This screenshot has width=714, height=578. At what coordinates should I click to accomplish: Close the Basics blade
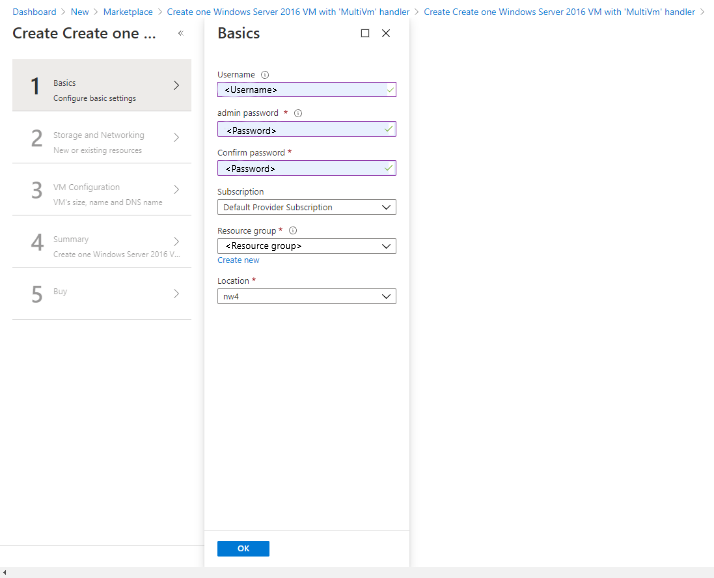click(x=386, y=33)
